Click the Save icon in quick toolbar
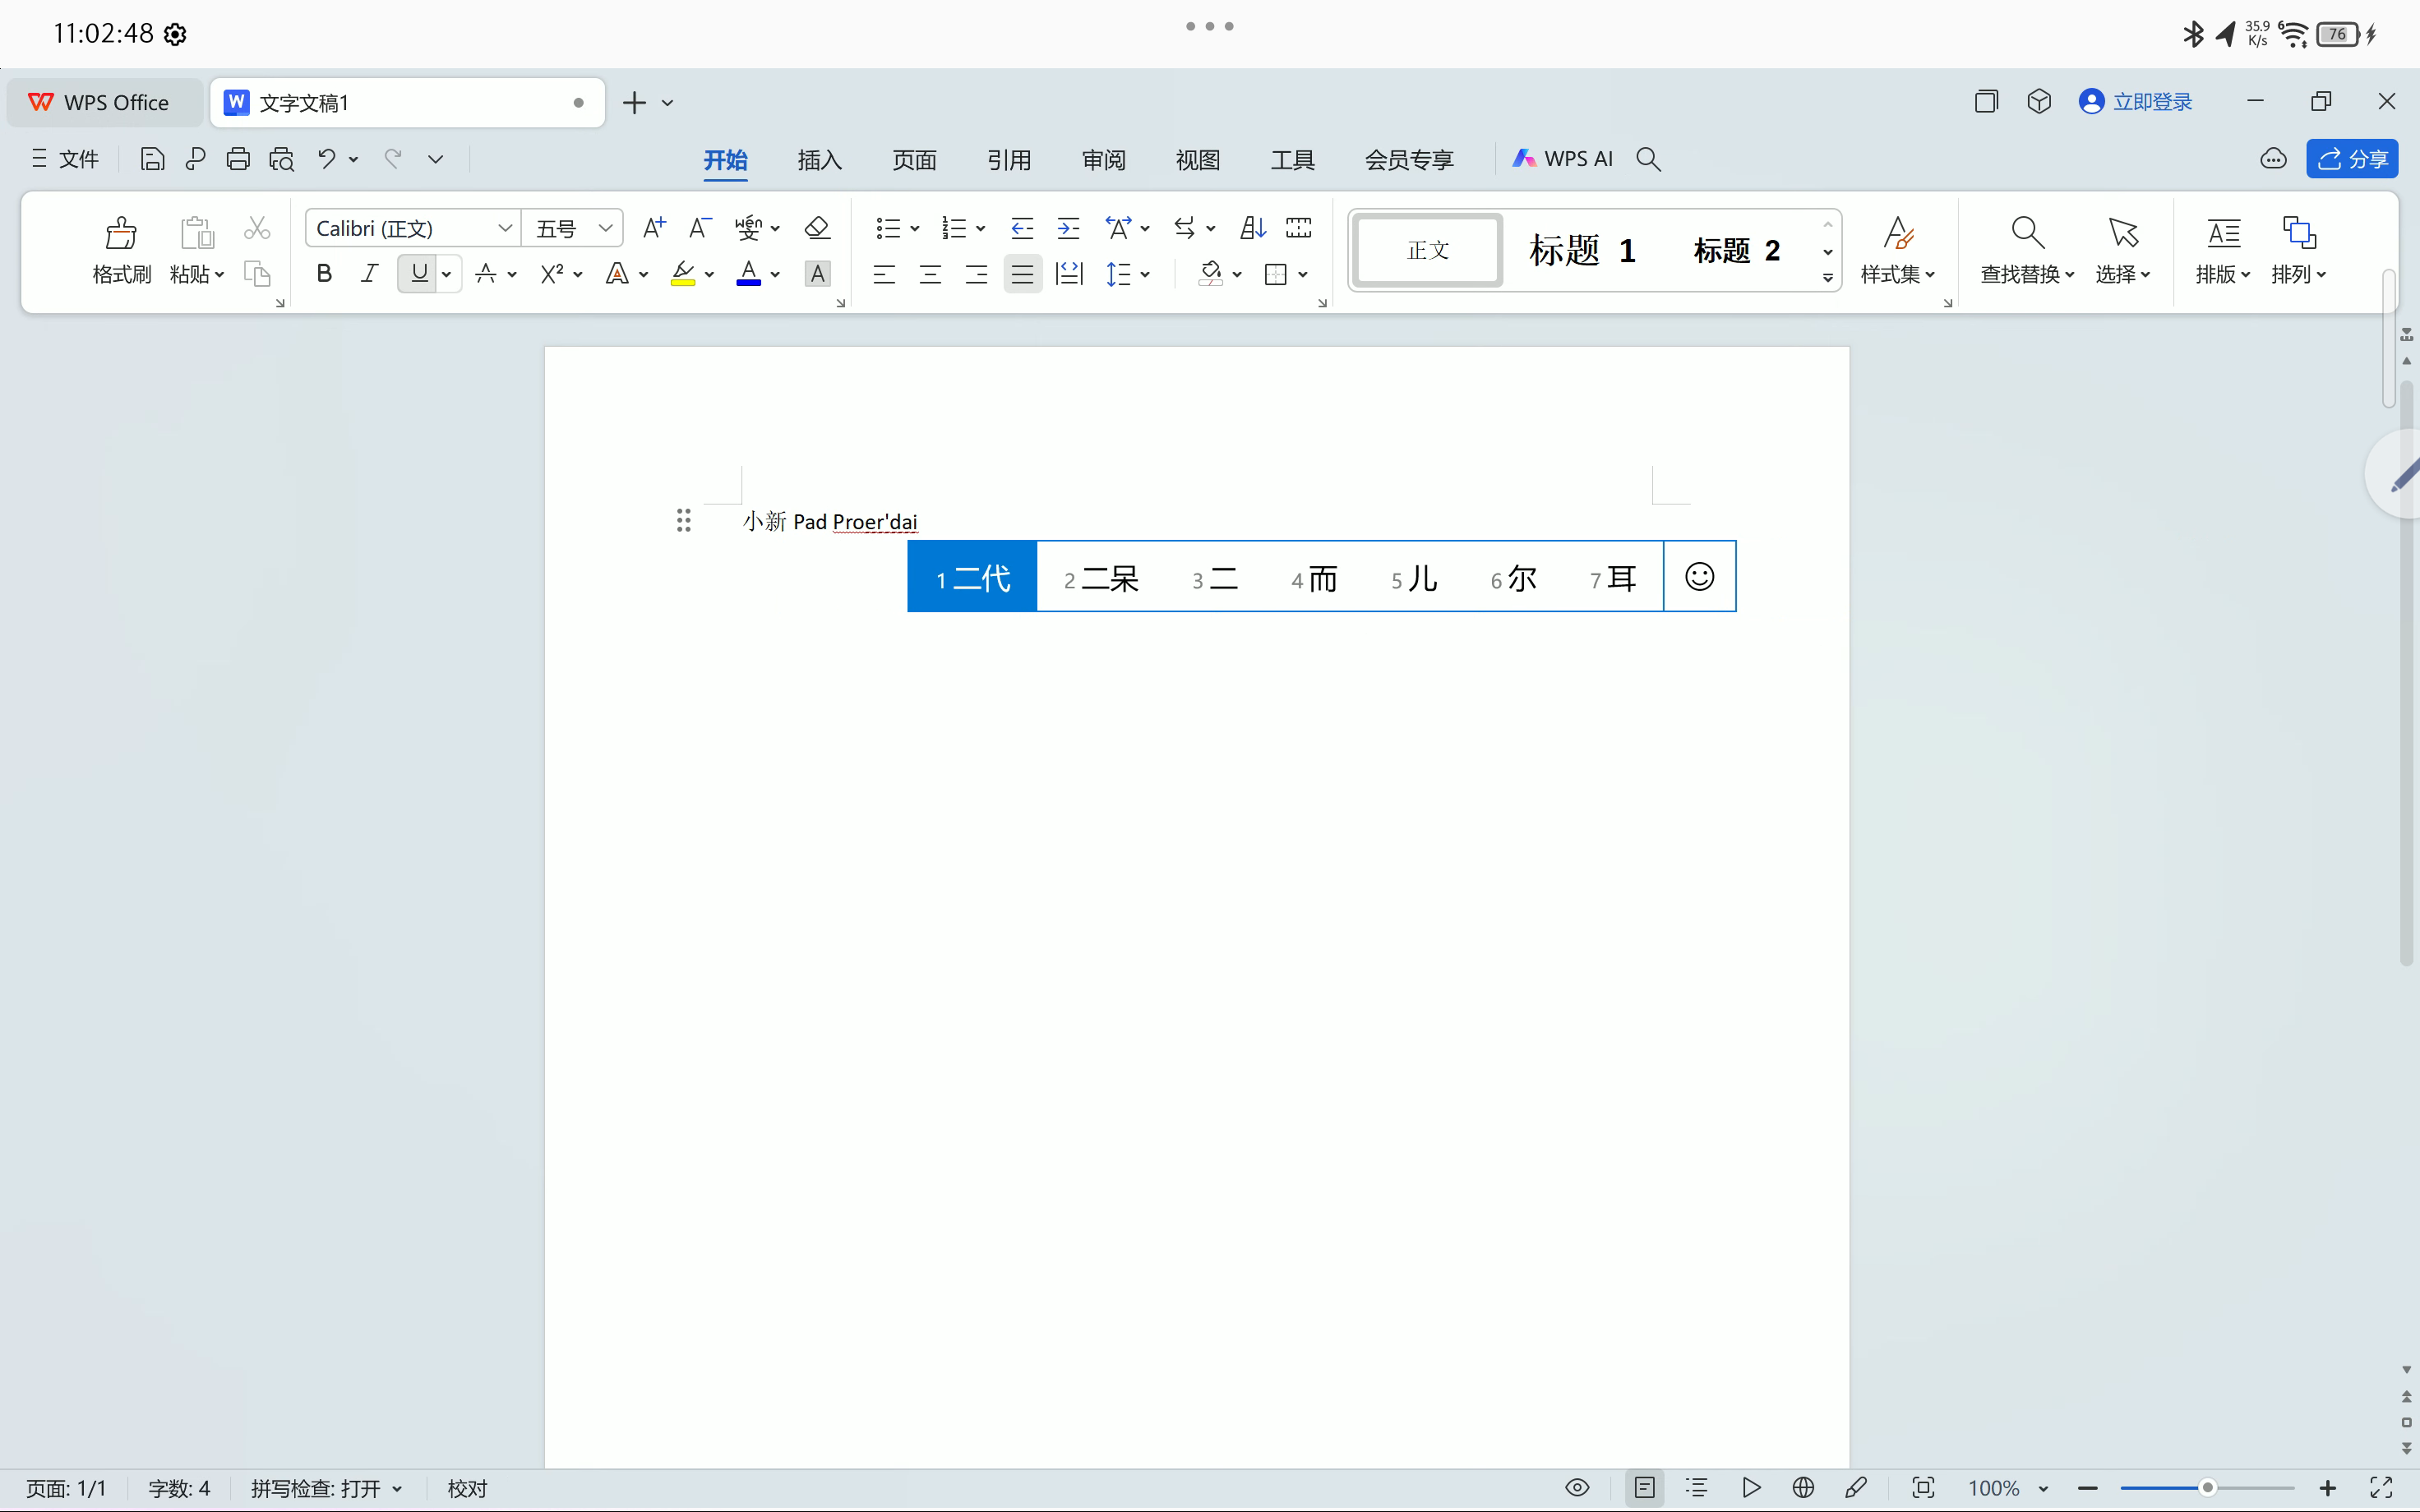 point(152,159)
